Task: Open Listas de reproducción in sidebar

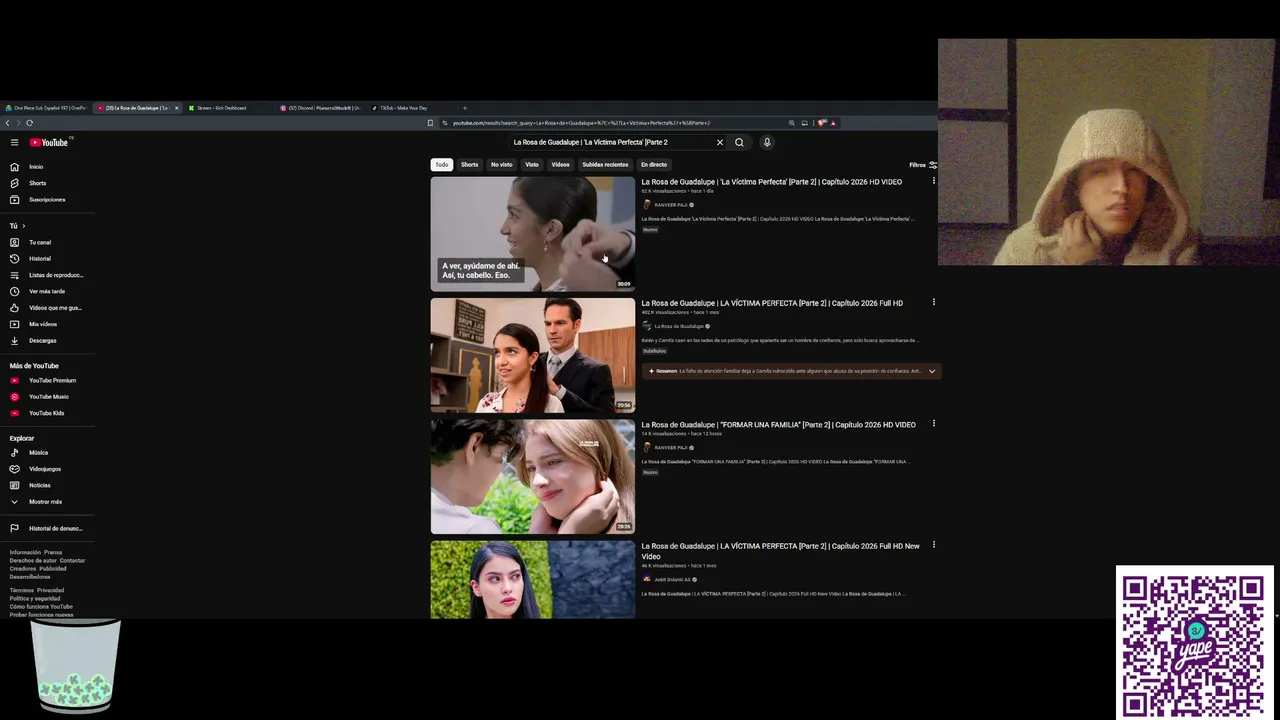Action: pyautogui.click(x=48, y=275)
